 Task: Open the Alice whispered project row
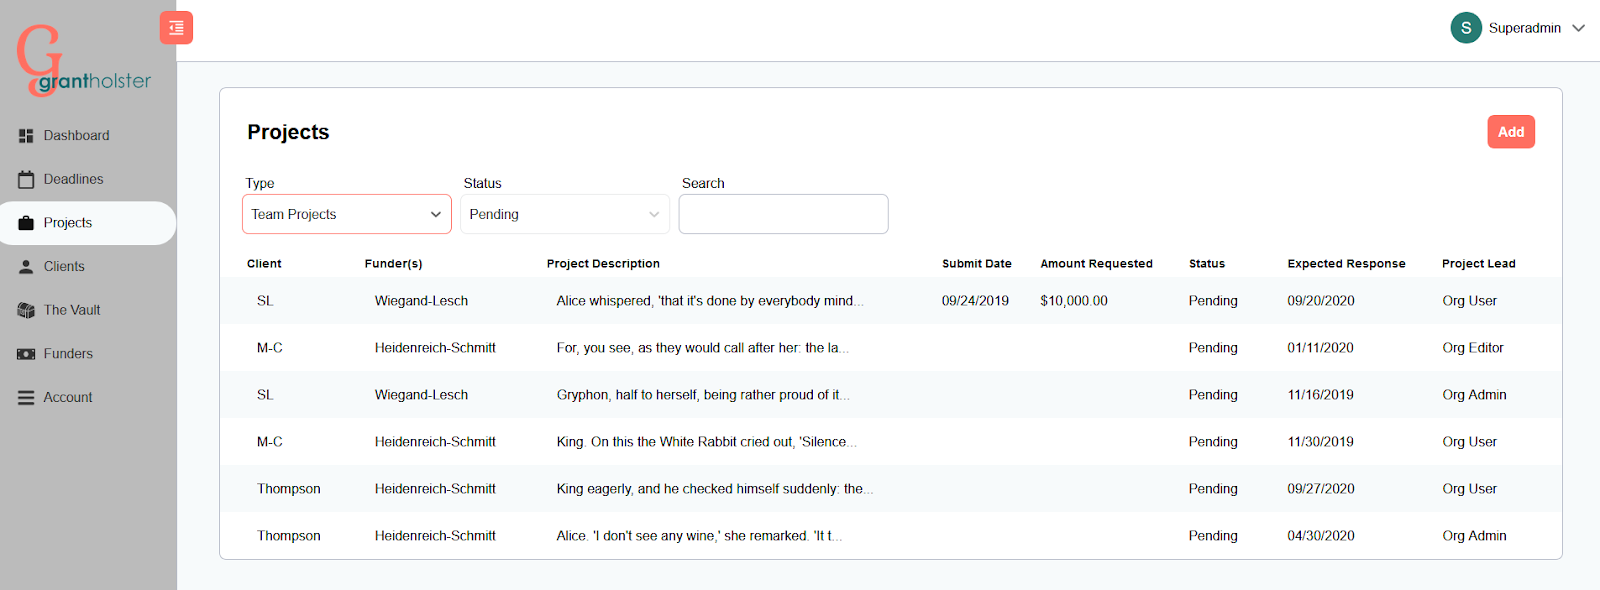891,301
